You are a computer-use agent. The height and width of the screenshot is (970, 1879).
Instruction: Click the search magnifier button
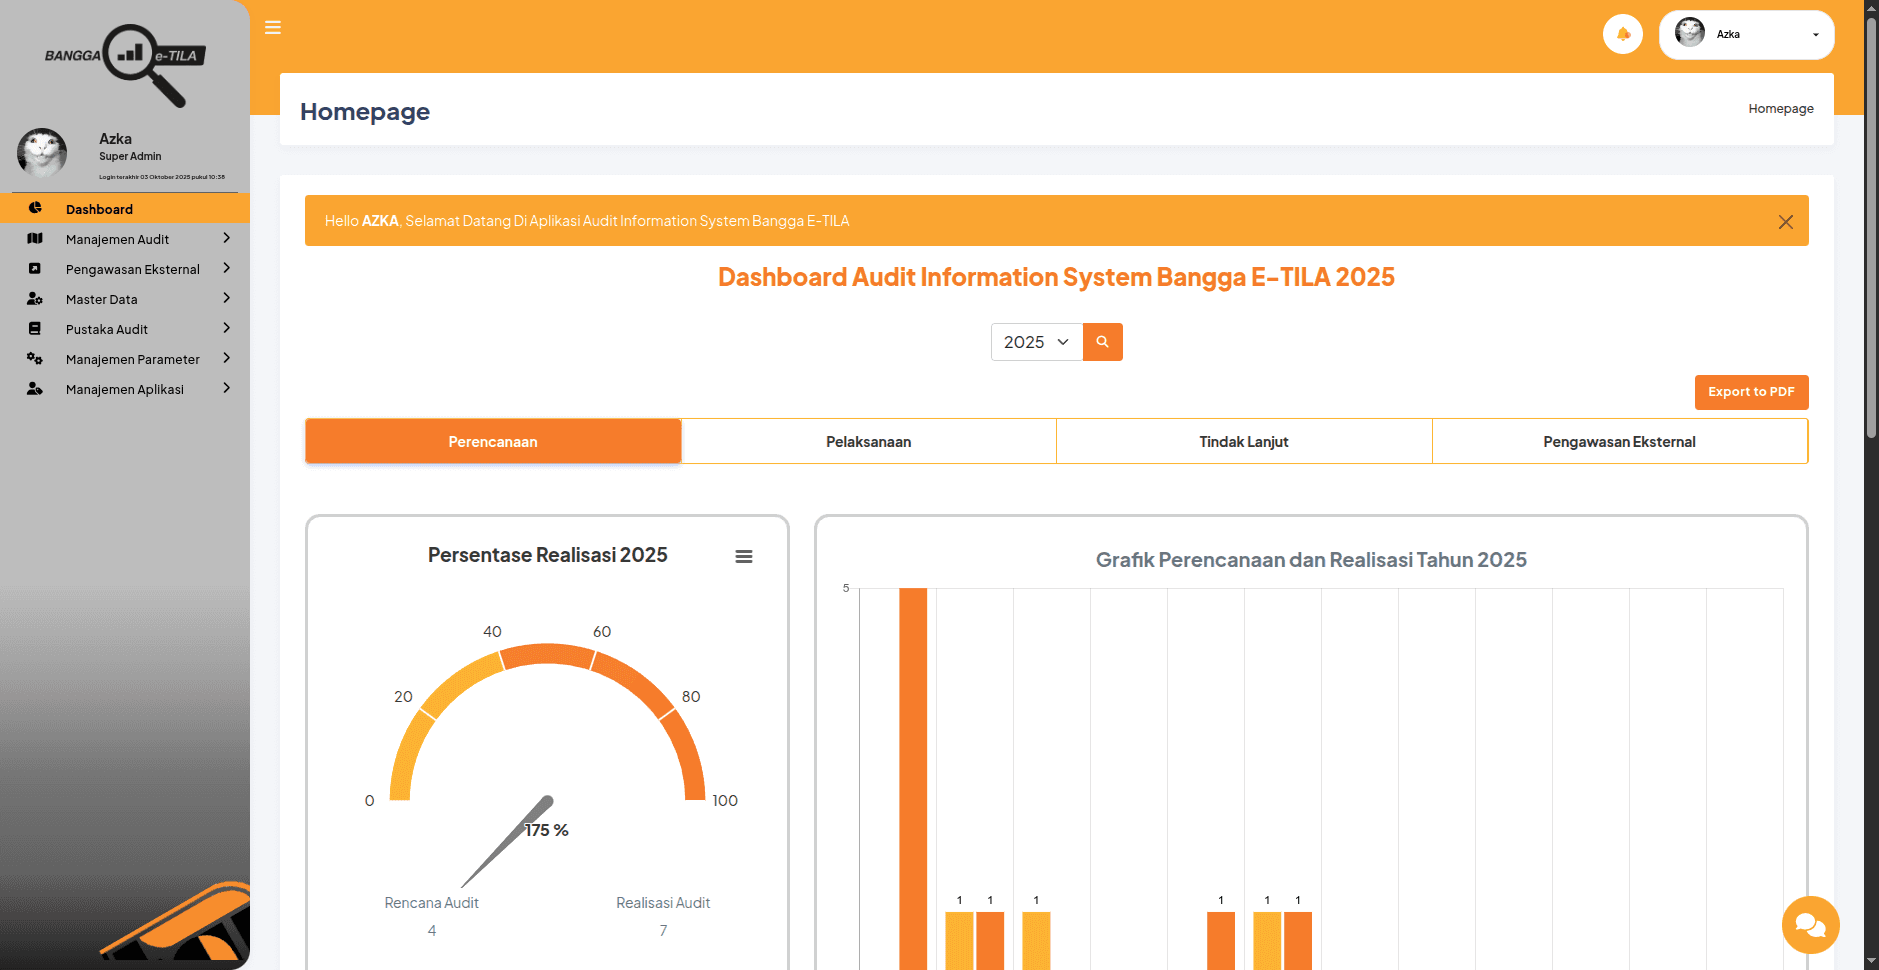tap(1102, 341)
